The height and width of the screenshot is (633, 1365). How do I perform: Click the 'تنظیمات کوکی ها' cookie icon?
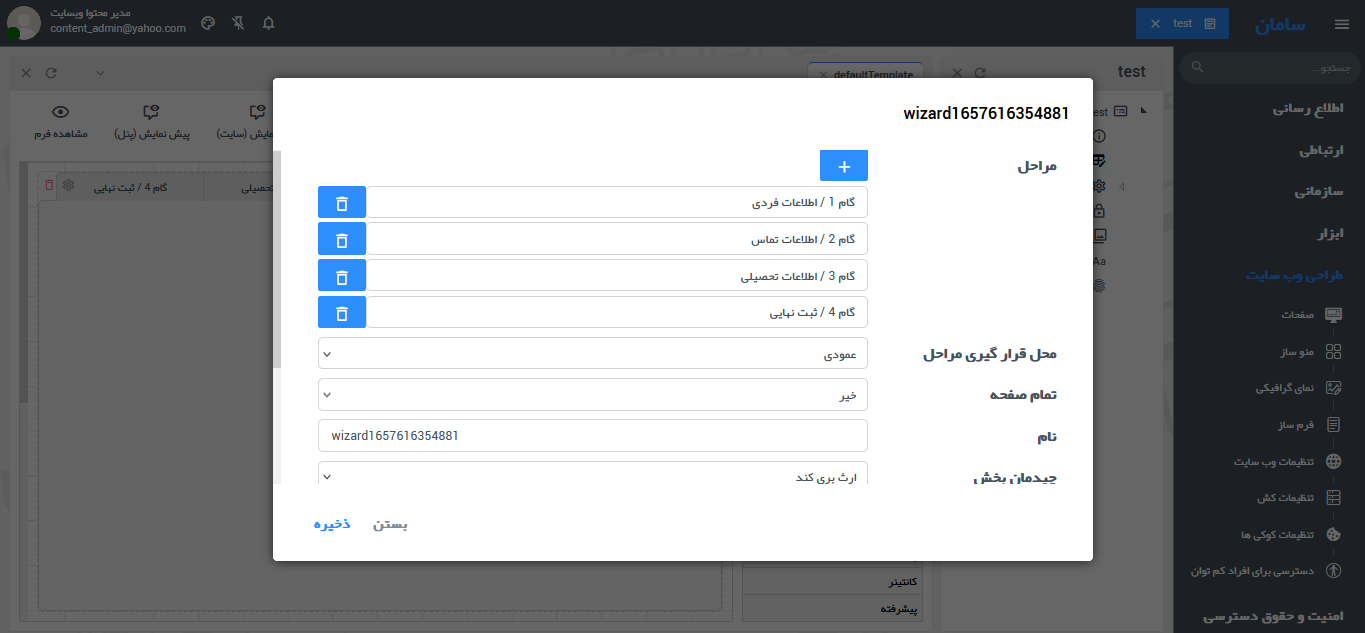1333,535
